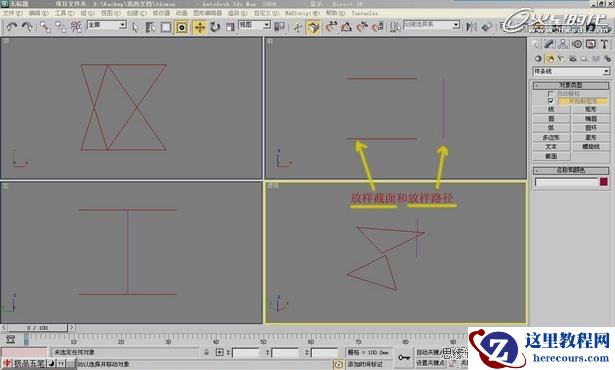Activate the Select and Rotate tool

(215, 27)
